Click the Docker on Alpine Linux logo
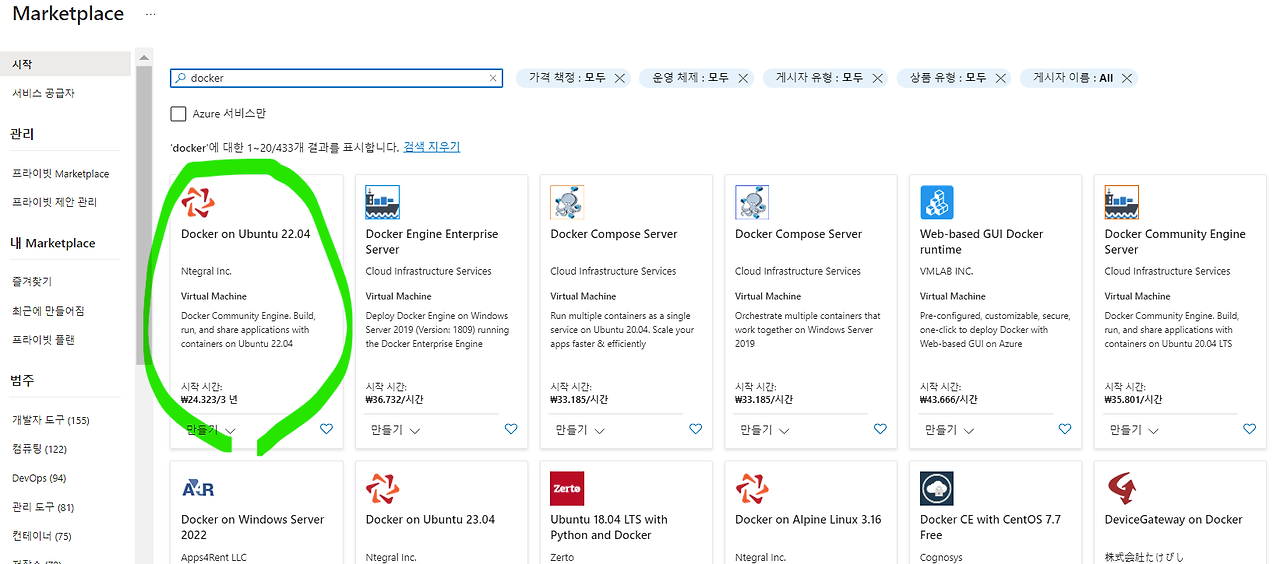1280x564 pixels. pyautogui.click(x=752, y=488)
